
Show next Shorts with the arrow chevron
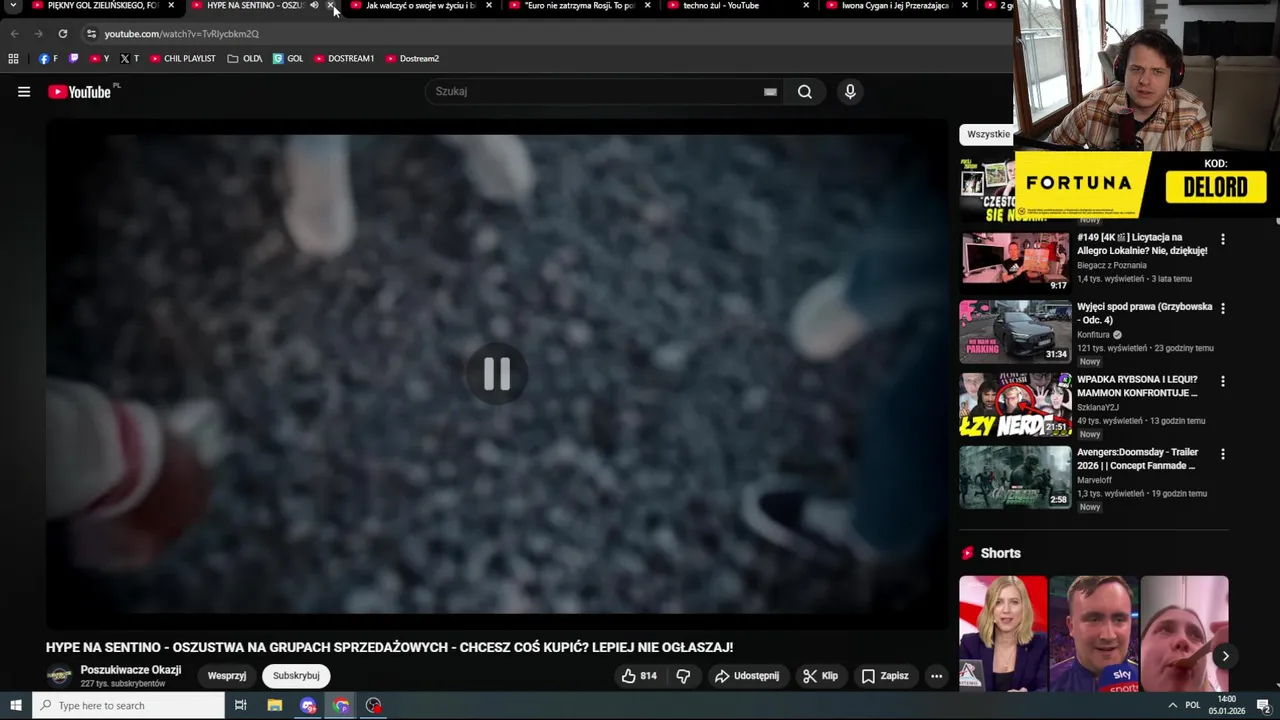(1225, 656)
